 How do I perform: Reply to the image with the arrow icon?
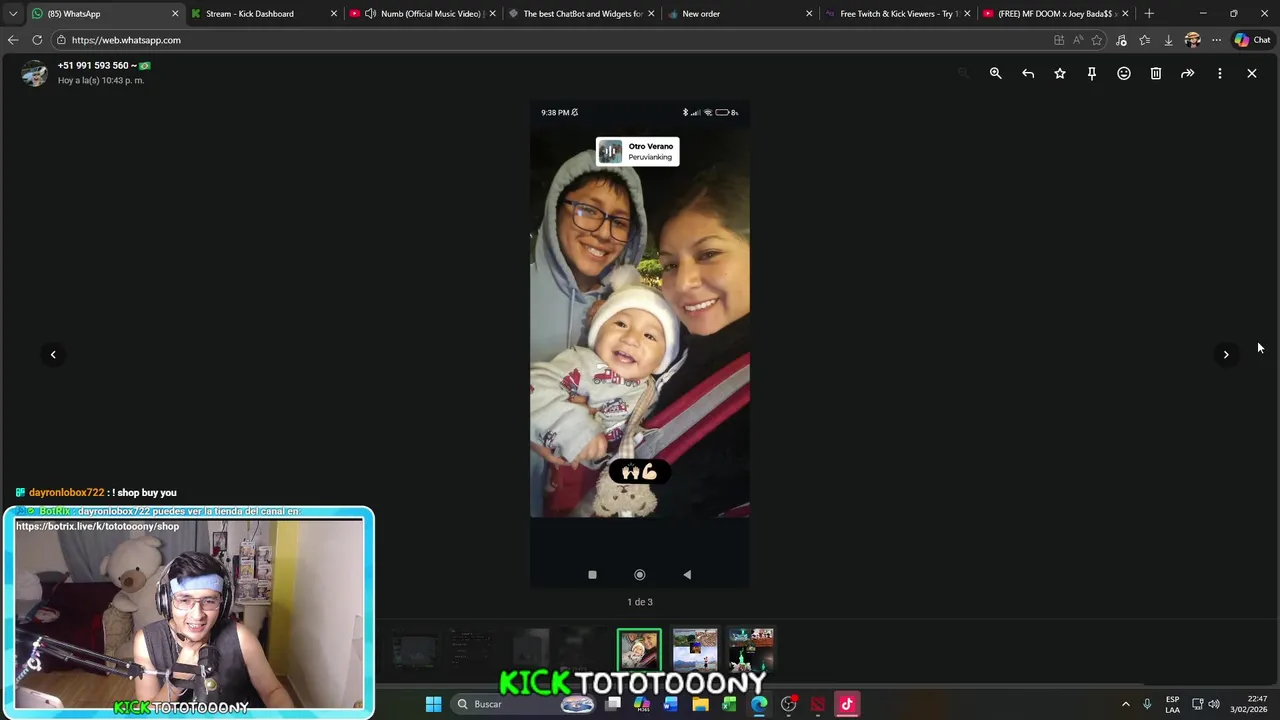[x=1028, y=73]
